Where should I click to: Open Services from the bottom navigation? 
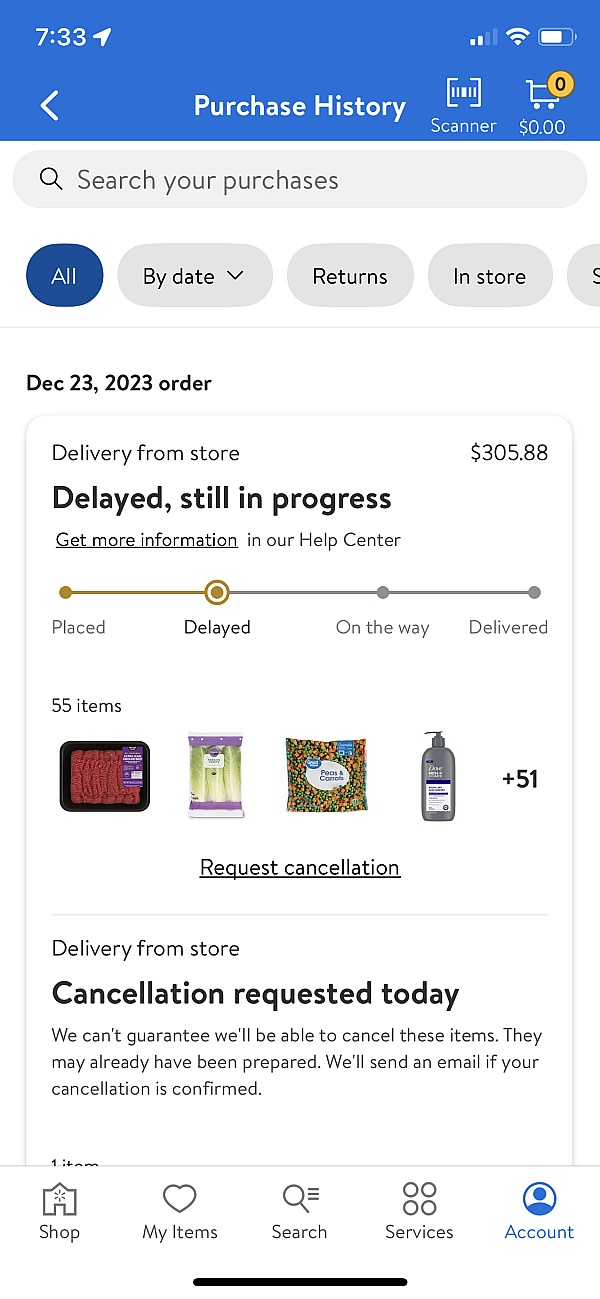[419, 1210]
